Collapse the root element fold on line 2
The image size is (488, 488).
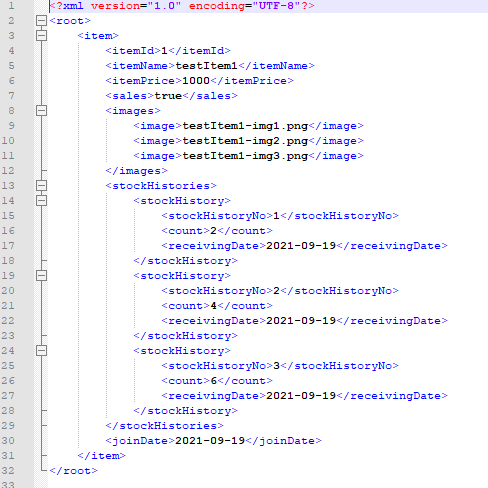coord(41,21)
